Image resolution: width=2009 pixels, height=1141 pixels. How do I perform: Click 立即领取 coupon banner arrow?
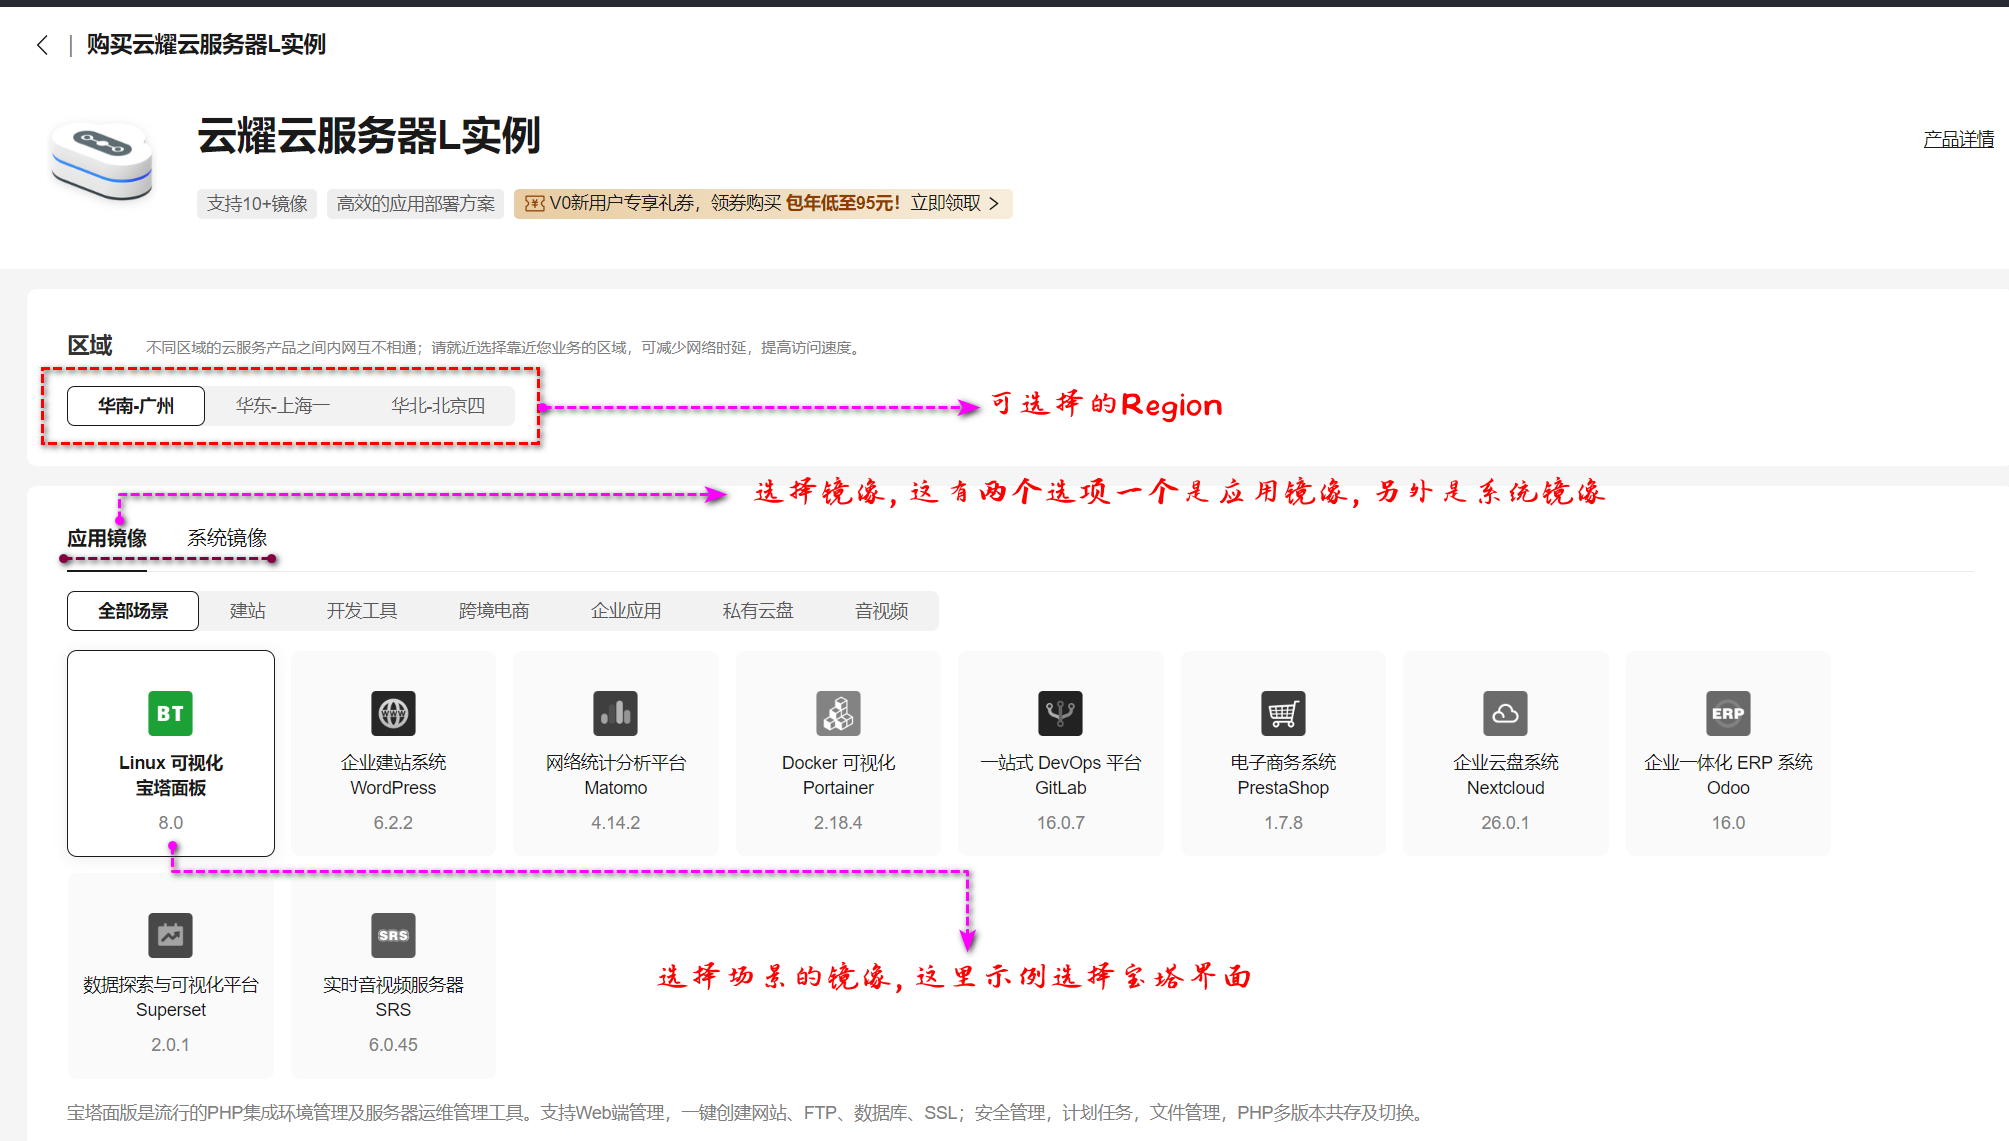(993, 204)
